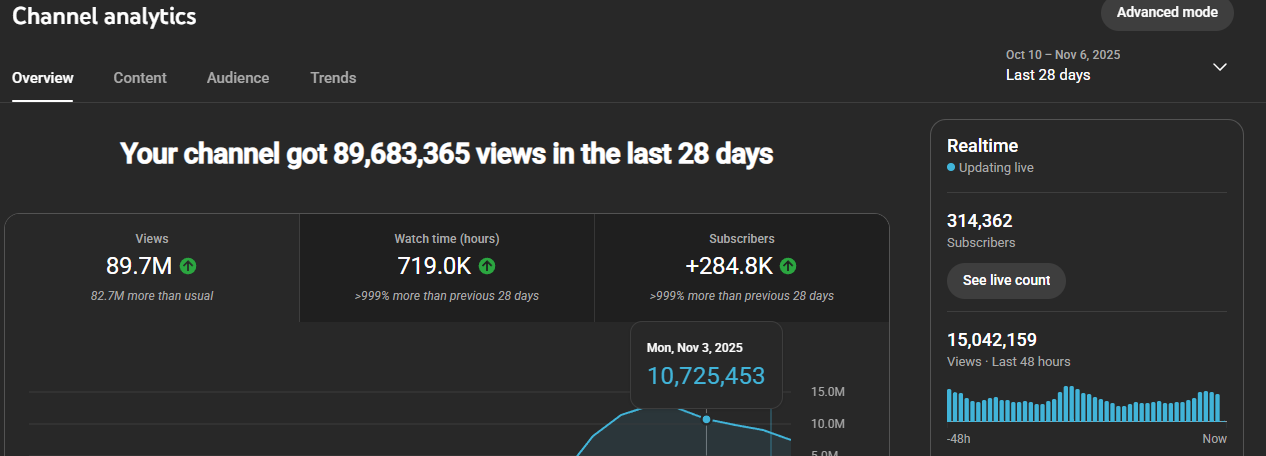Click the green up arrow beside 719.0K
The image size is (1266, 456).
(x=487, y=266)
